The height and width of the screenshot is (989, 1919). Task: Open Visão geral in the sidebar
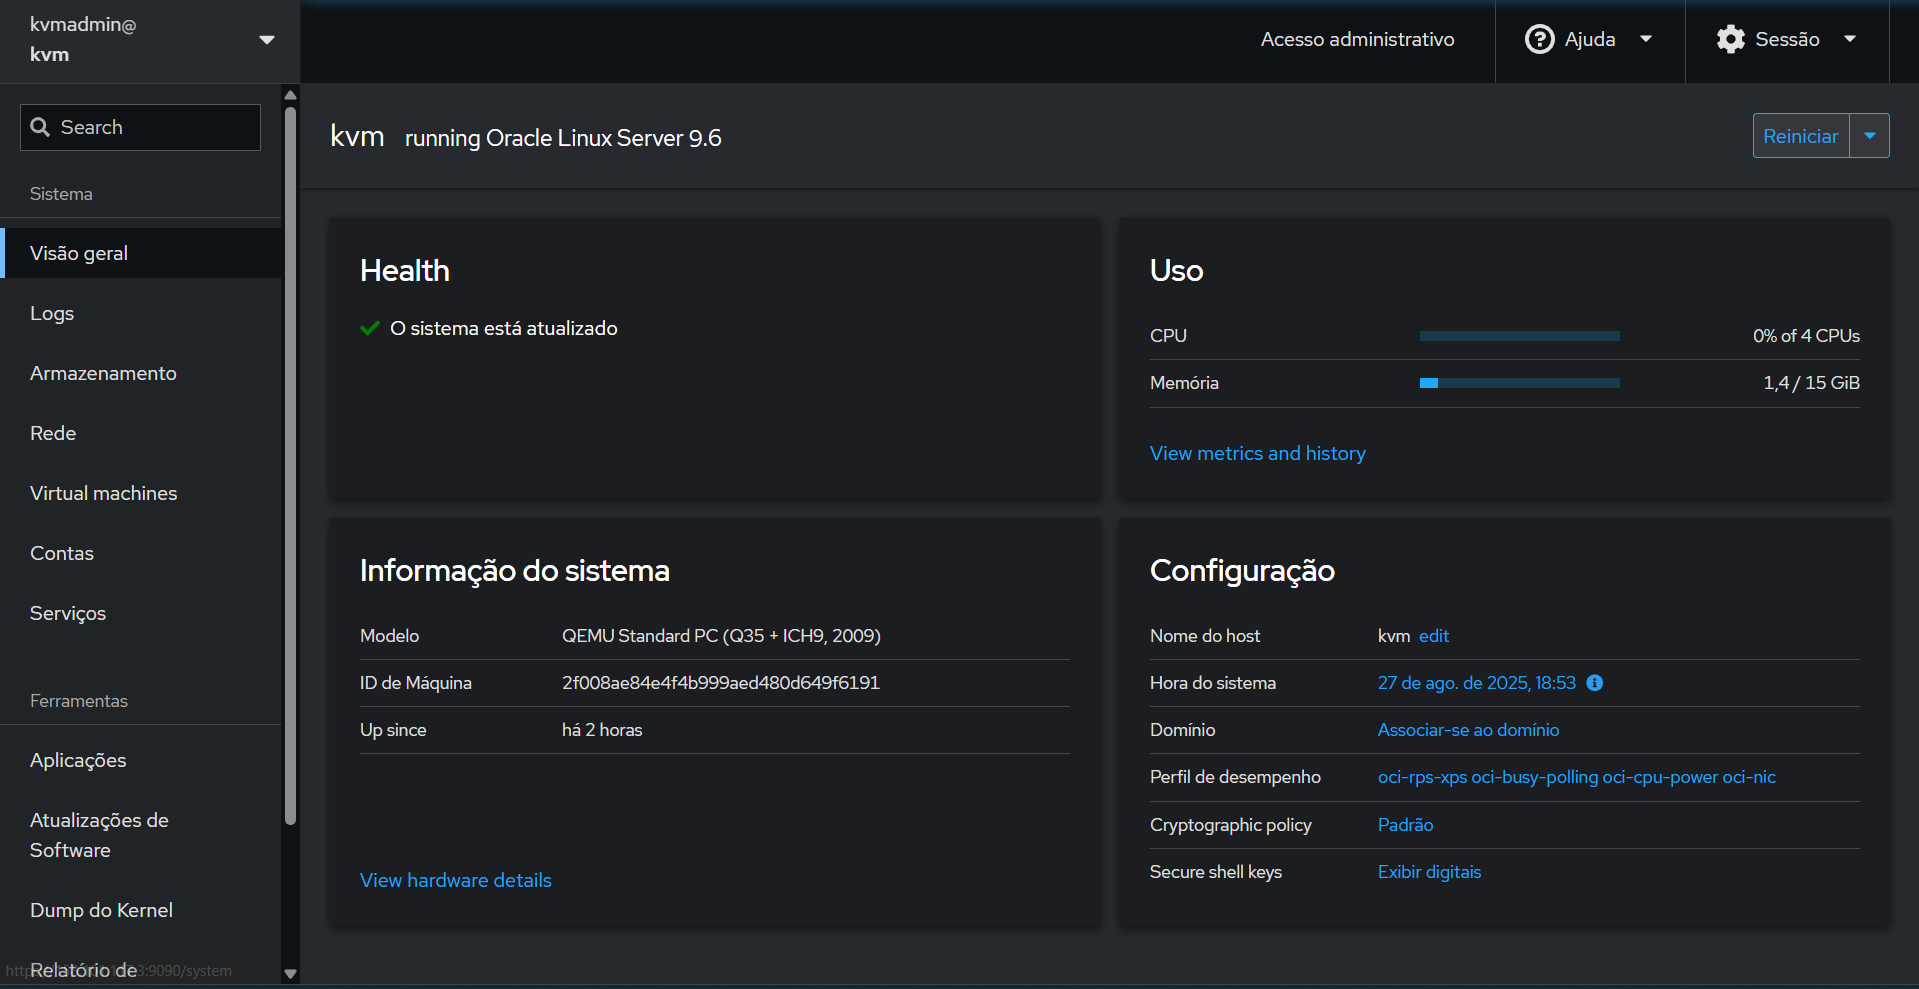pos(142,253)
